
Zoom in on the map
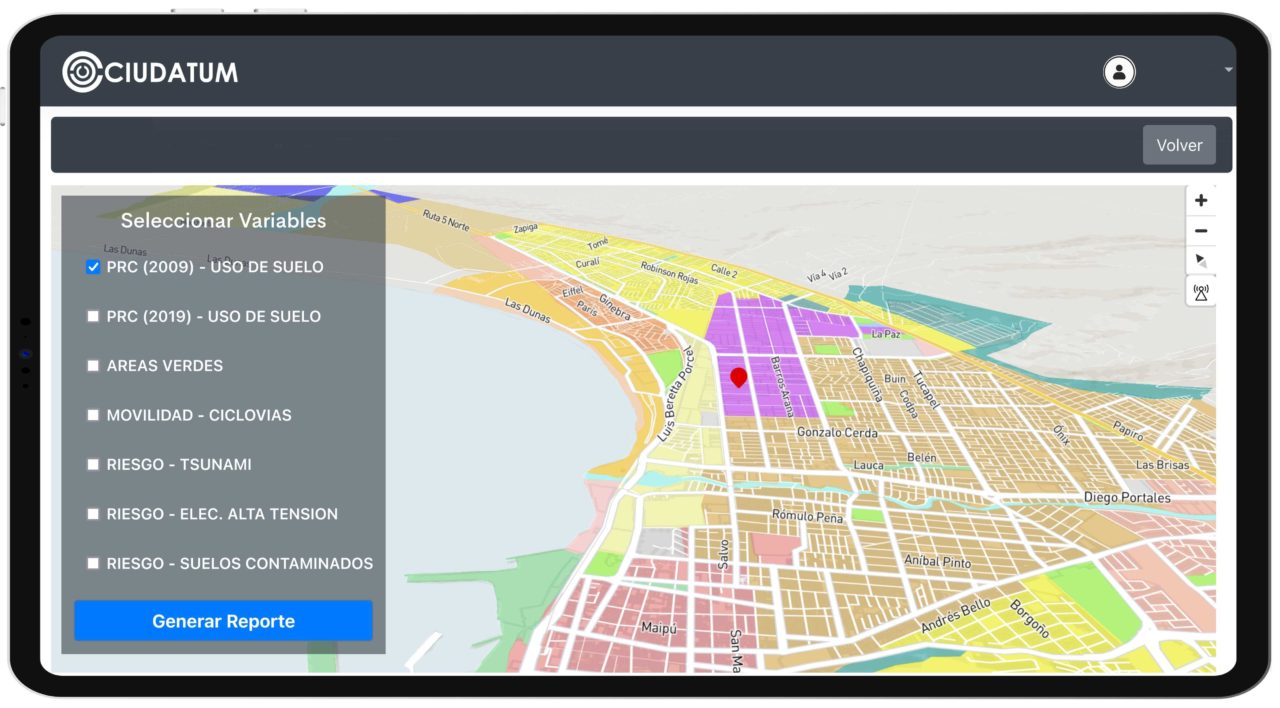pyautogui.click(x=1201, y=200)
